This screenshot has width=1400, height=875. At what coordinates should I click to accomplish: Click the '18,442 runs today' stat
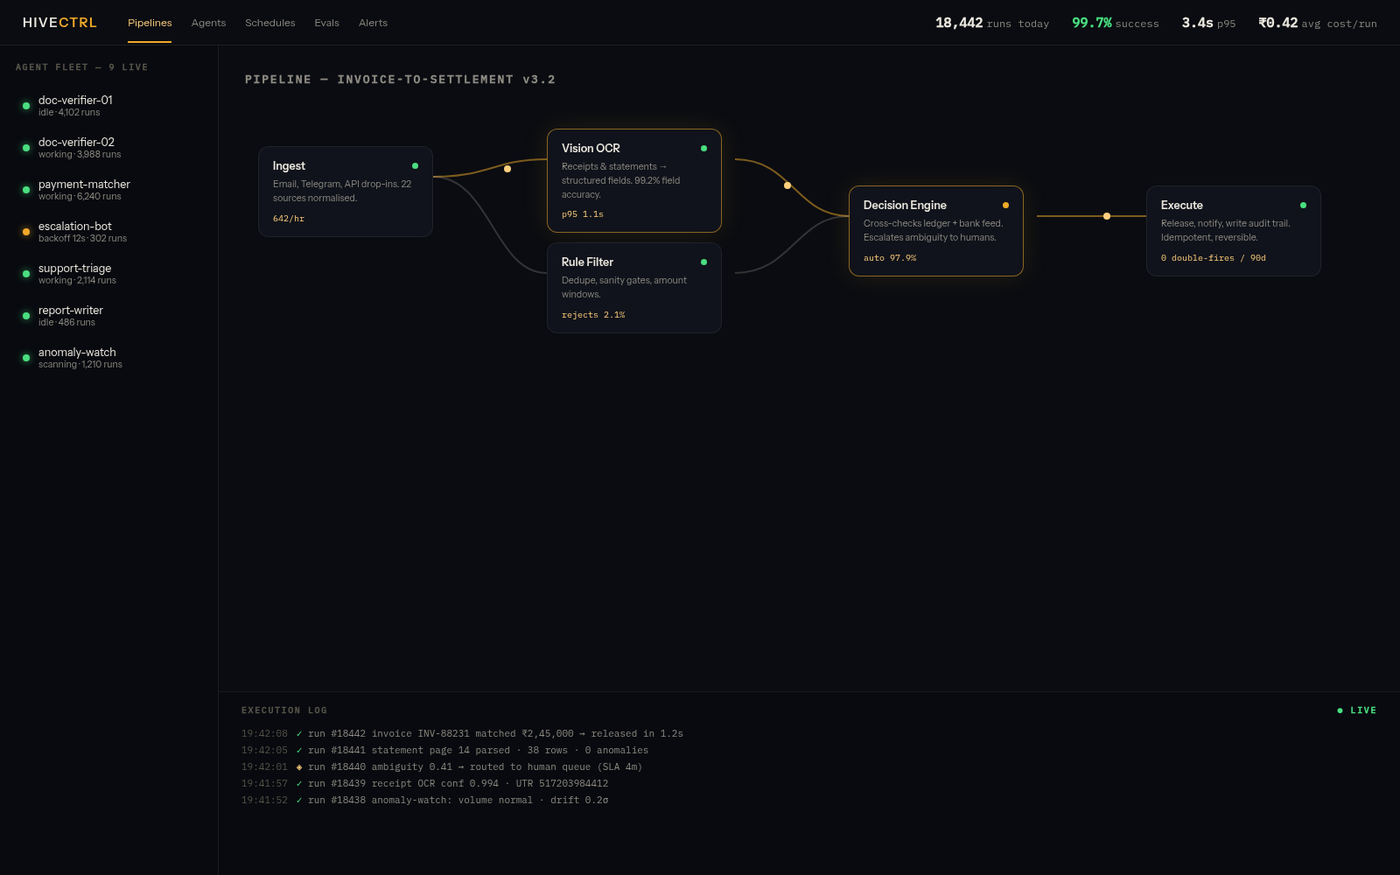coord(992,23)
